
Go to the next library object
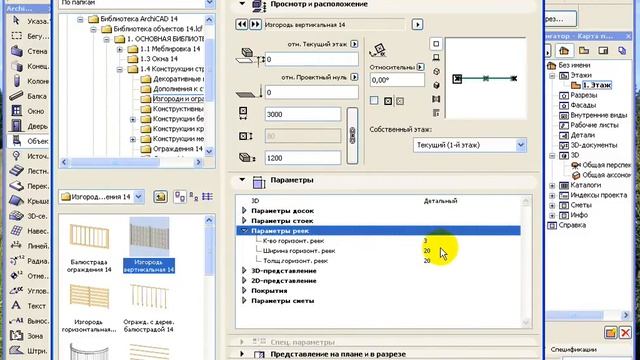[x=255, y=24]
